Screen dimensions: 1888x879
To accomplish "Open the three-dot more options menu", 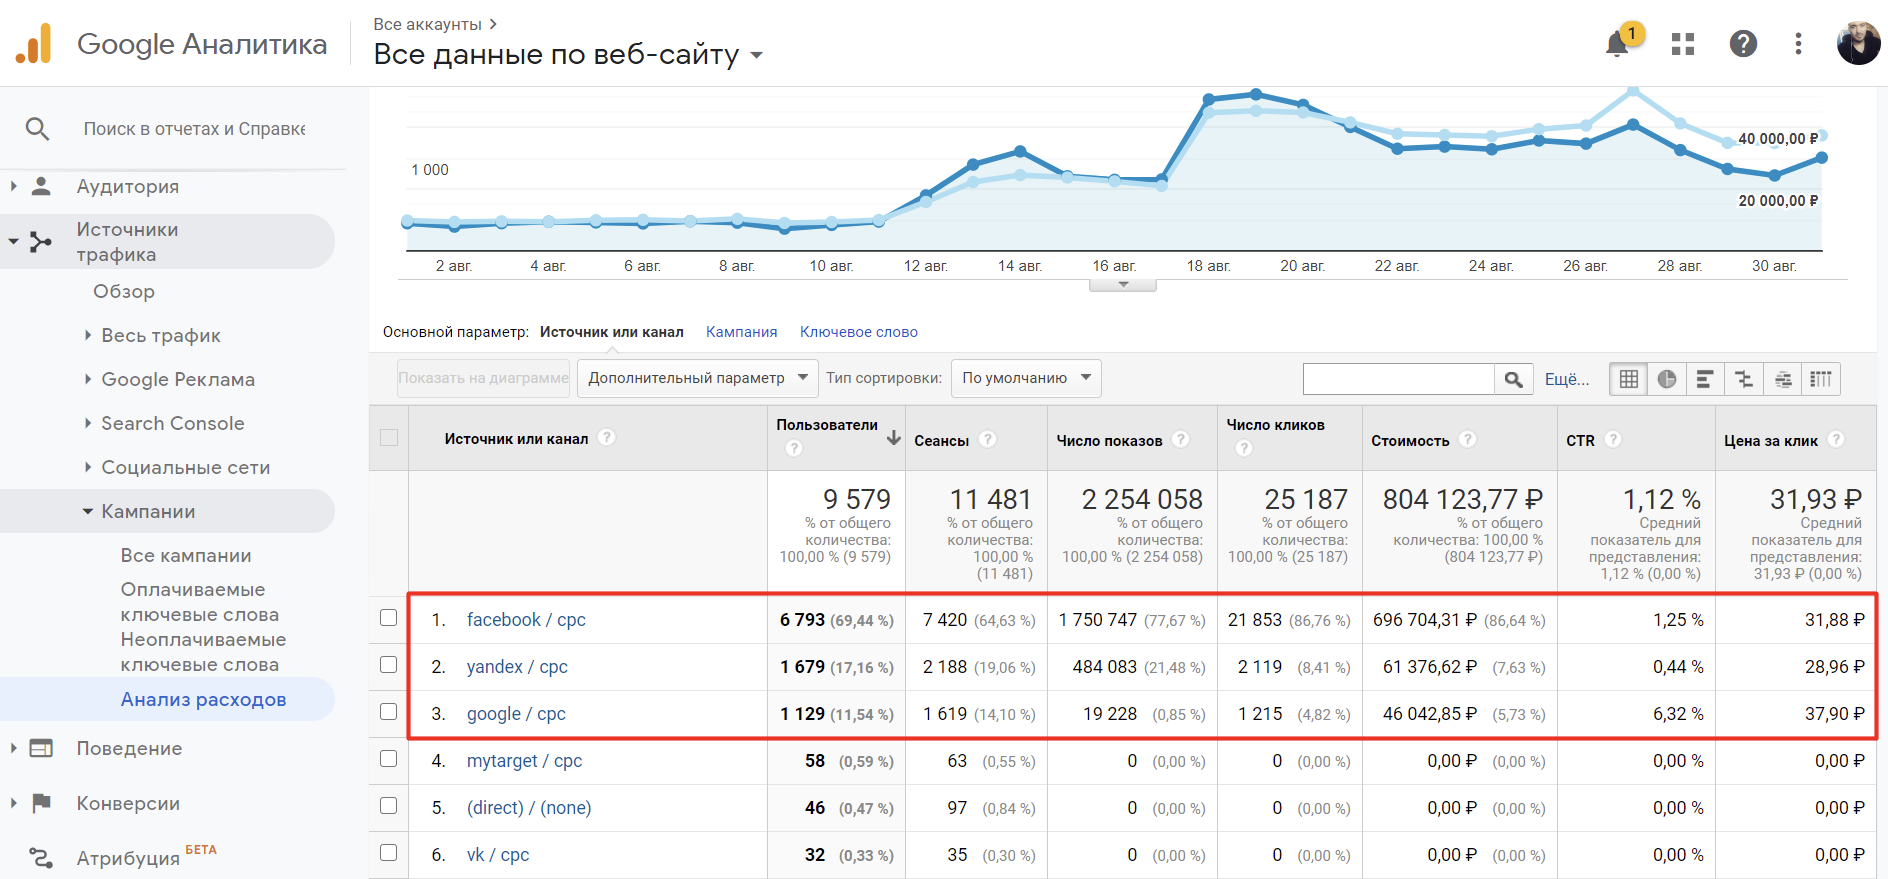I will point(1798,44).
